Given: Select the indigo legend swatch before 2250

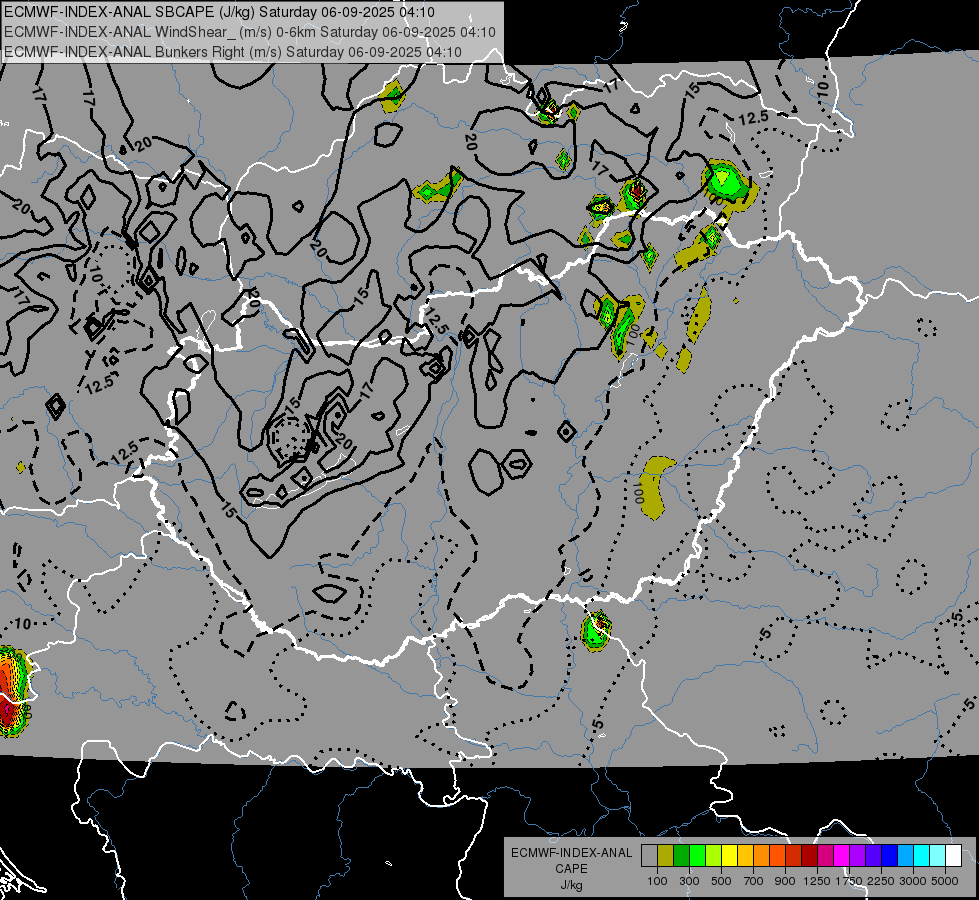Looking at the screenshot, I should [x=873, y=856].
